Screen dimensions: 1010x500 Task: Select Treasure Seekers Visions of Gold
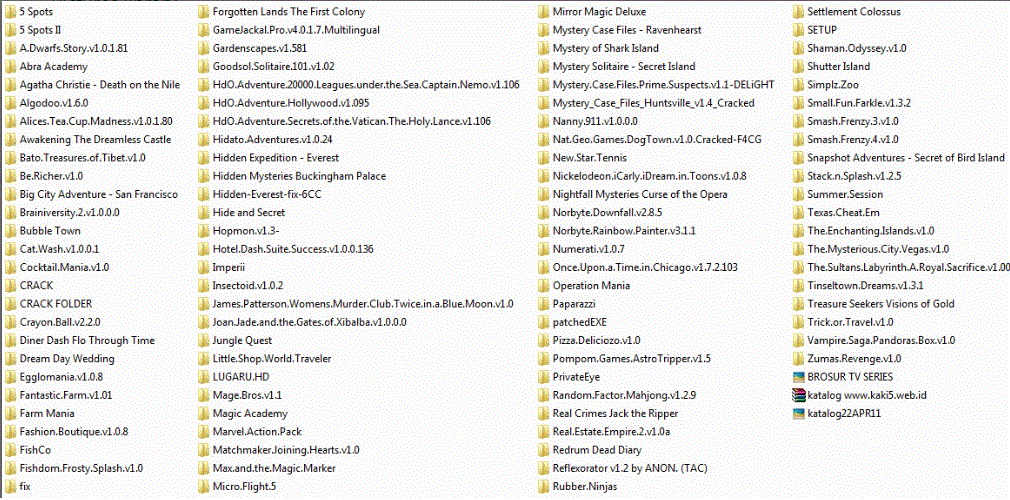pyautogui.click(x=881, y=303)
